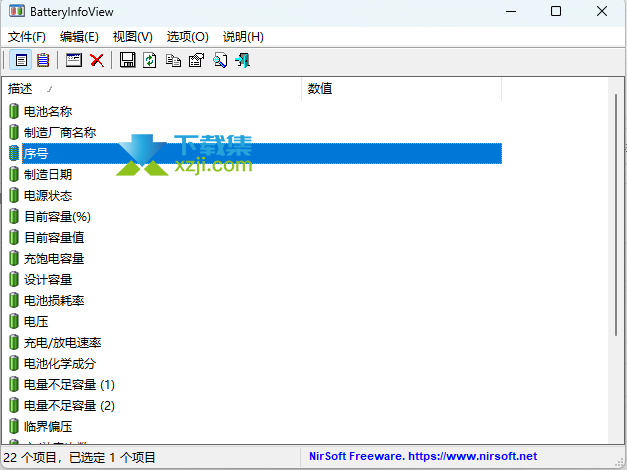This screenshot has height=470, width=627.
Task: Click the find magnifier toolbar icon
Action: click(219, 60)
